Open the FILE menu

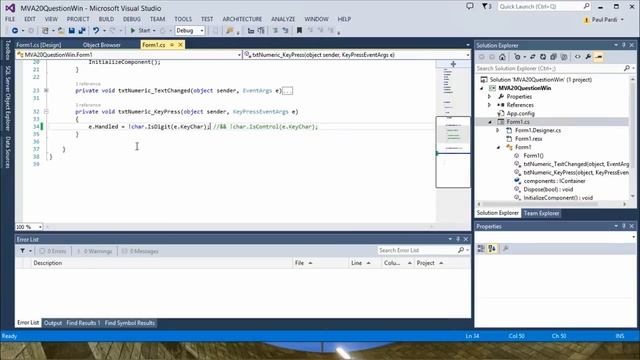pos(10,19)
